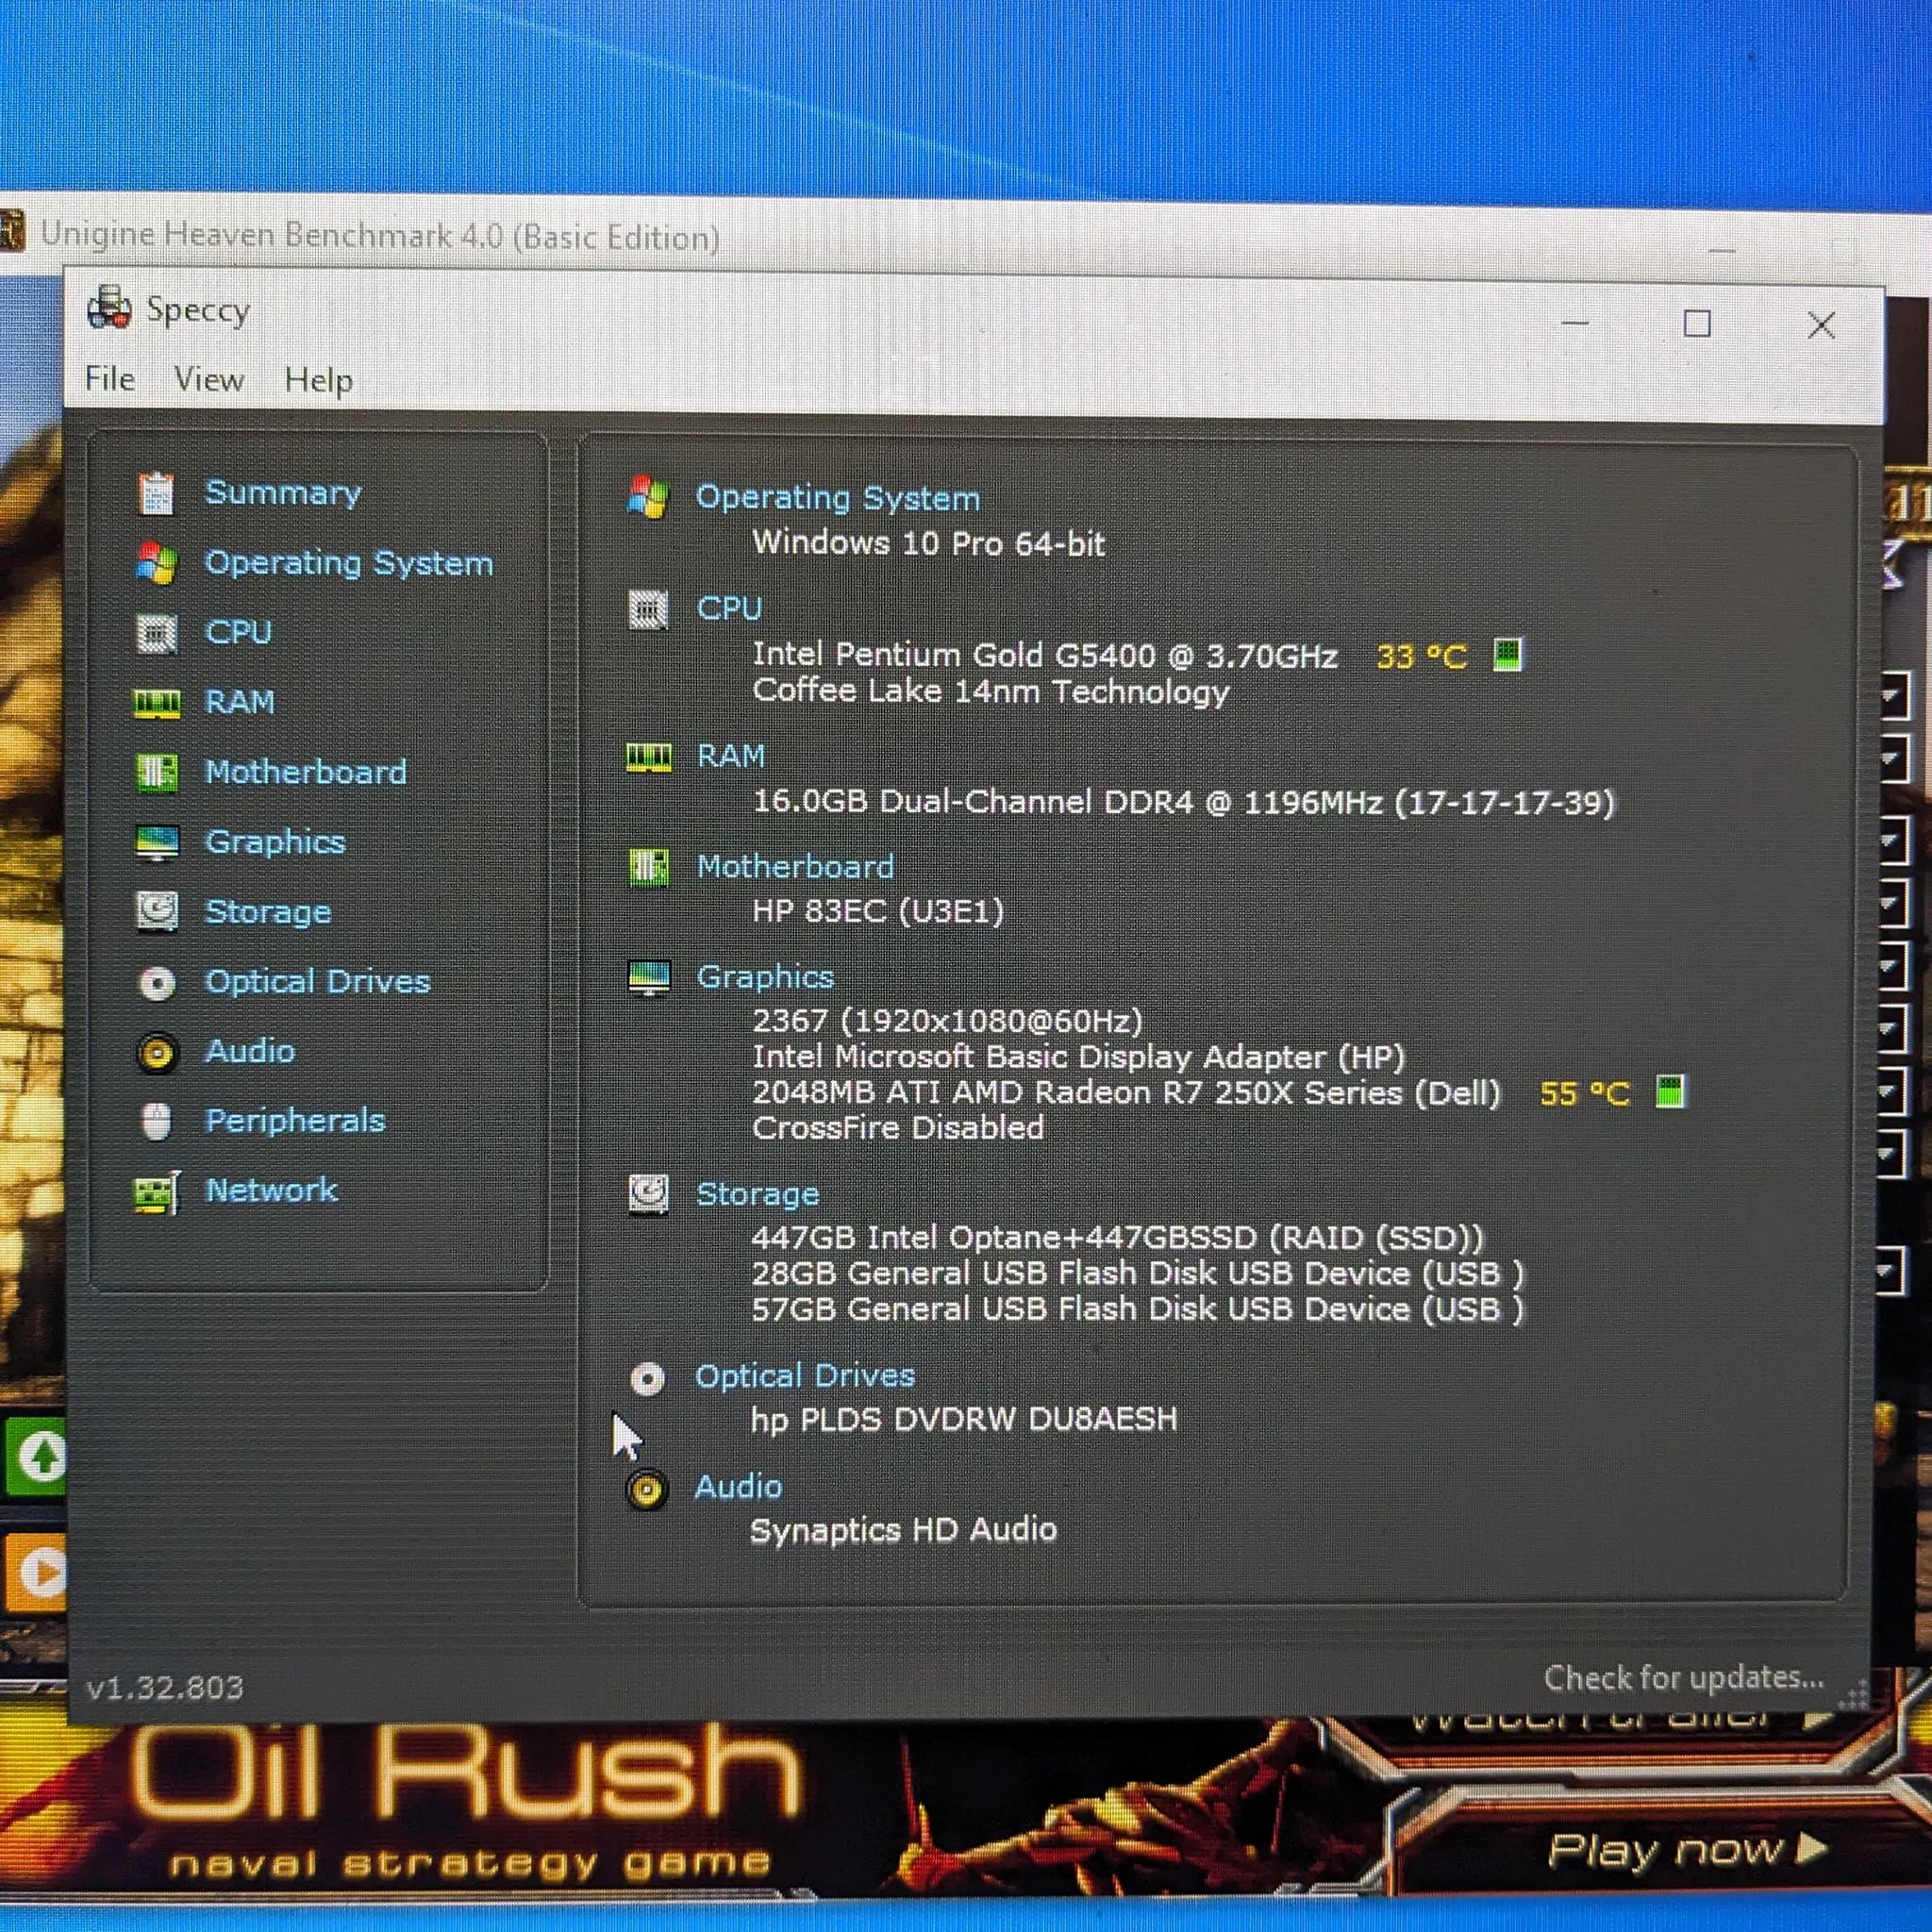Click the Check for updates link
1932x1932 pixels.
(x=1684, y=1677)
